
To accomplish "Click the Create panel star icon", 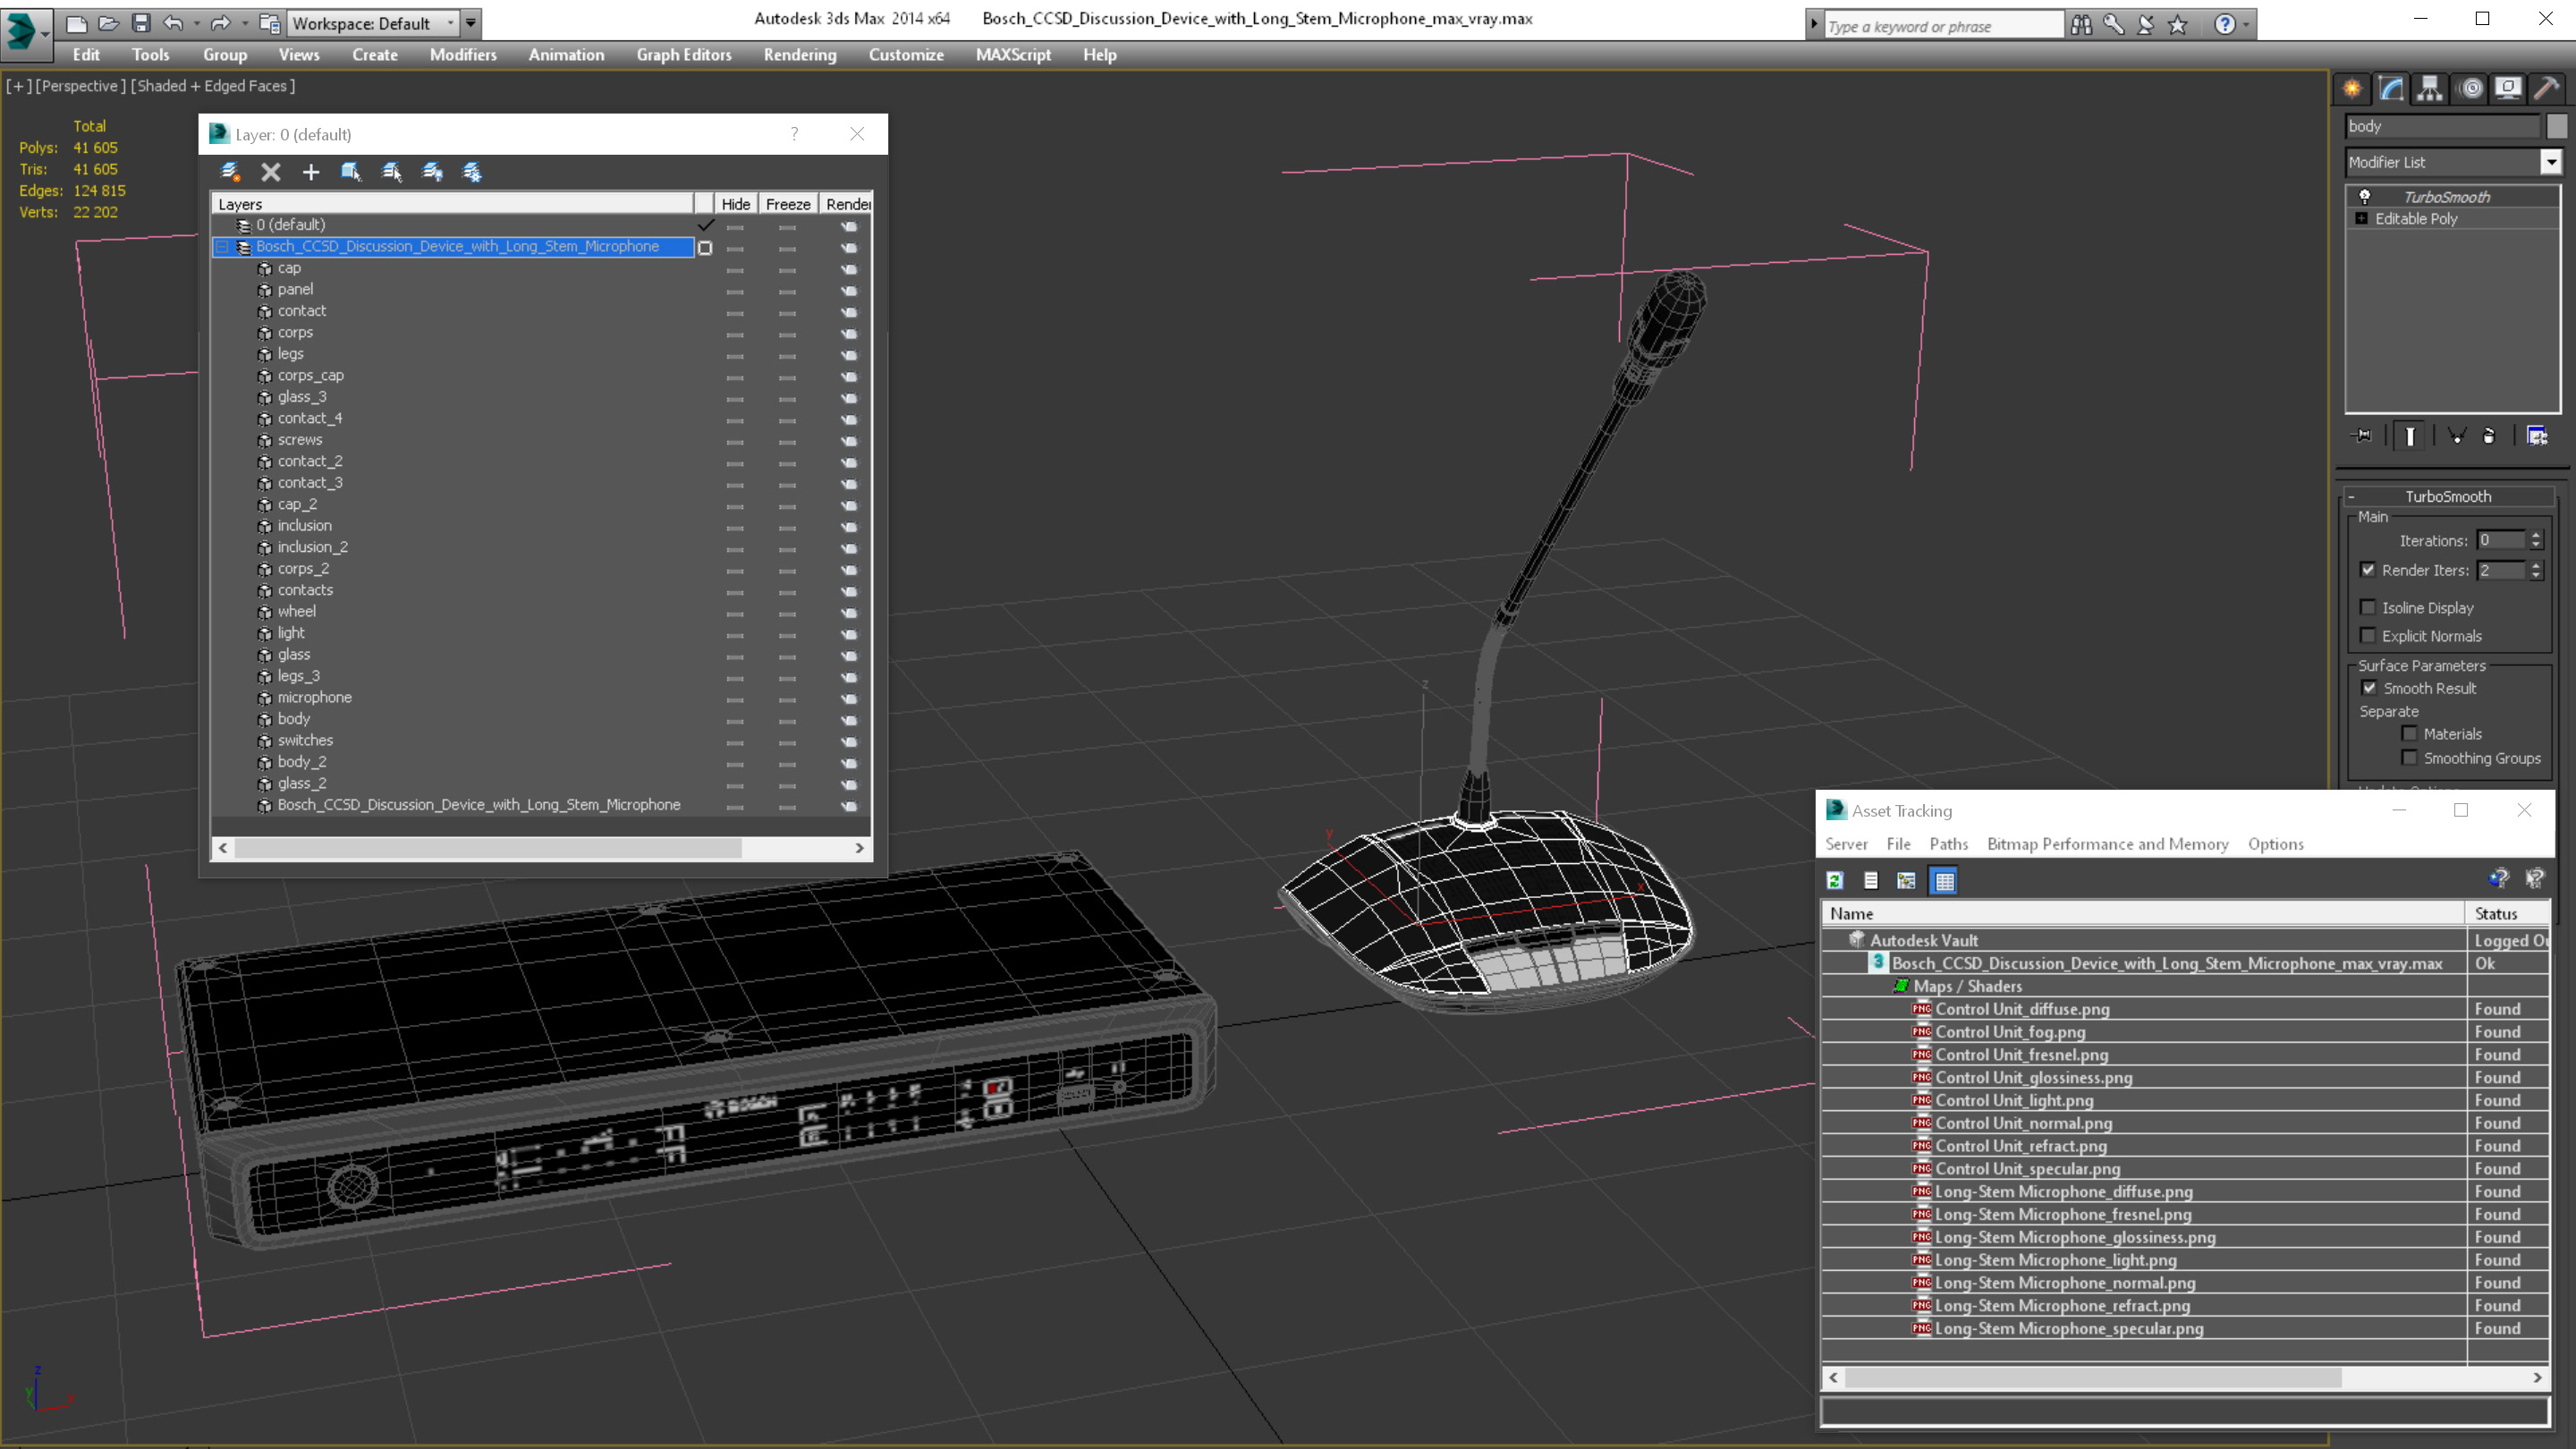I will click(2352, 89).
